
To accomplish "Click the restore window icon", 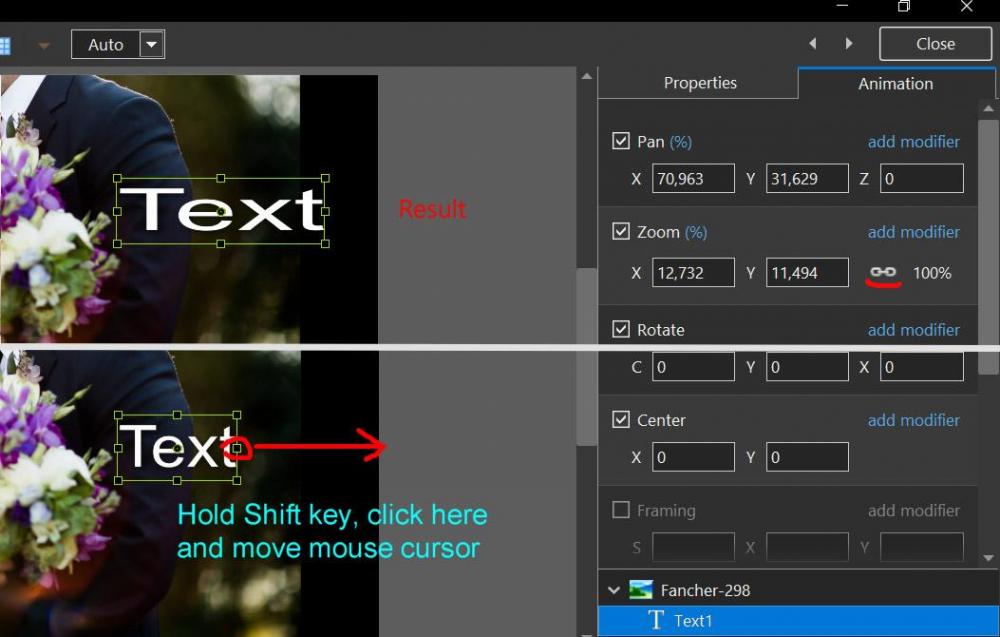I will [903, 7].
